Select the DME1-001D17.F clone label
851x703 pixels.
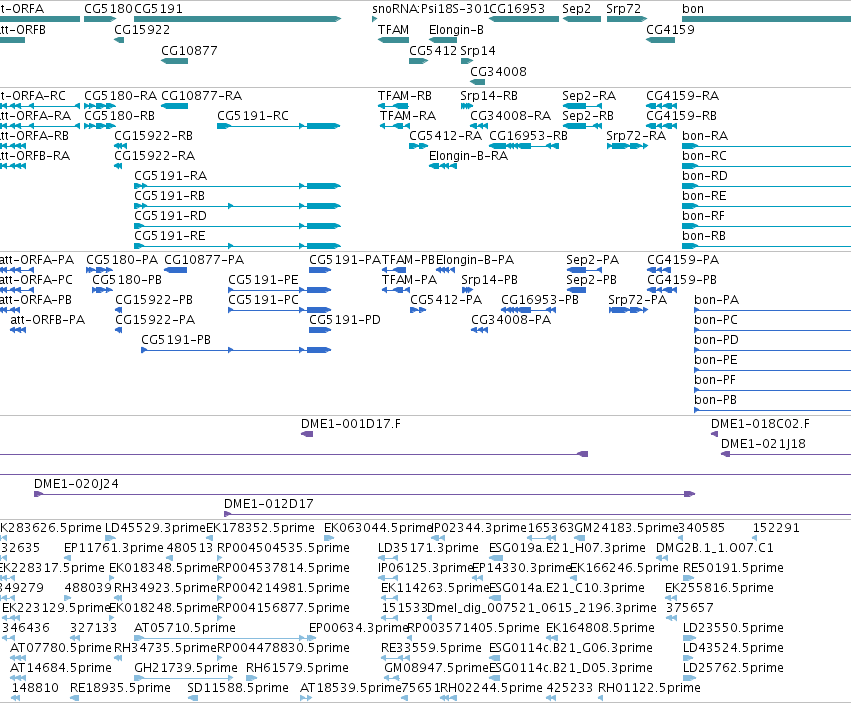point(351,424)
